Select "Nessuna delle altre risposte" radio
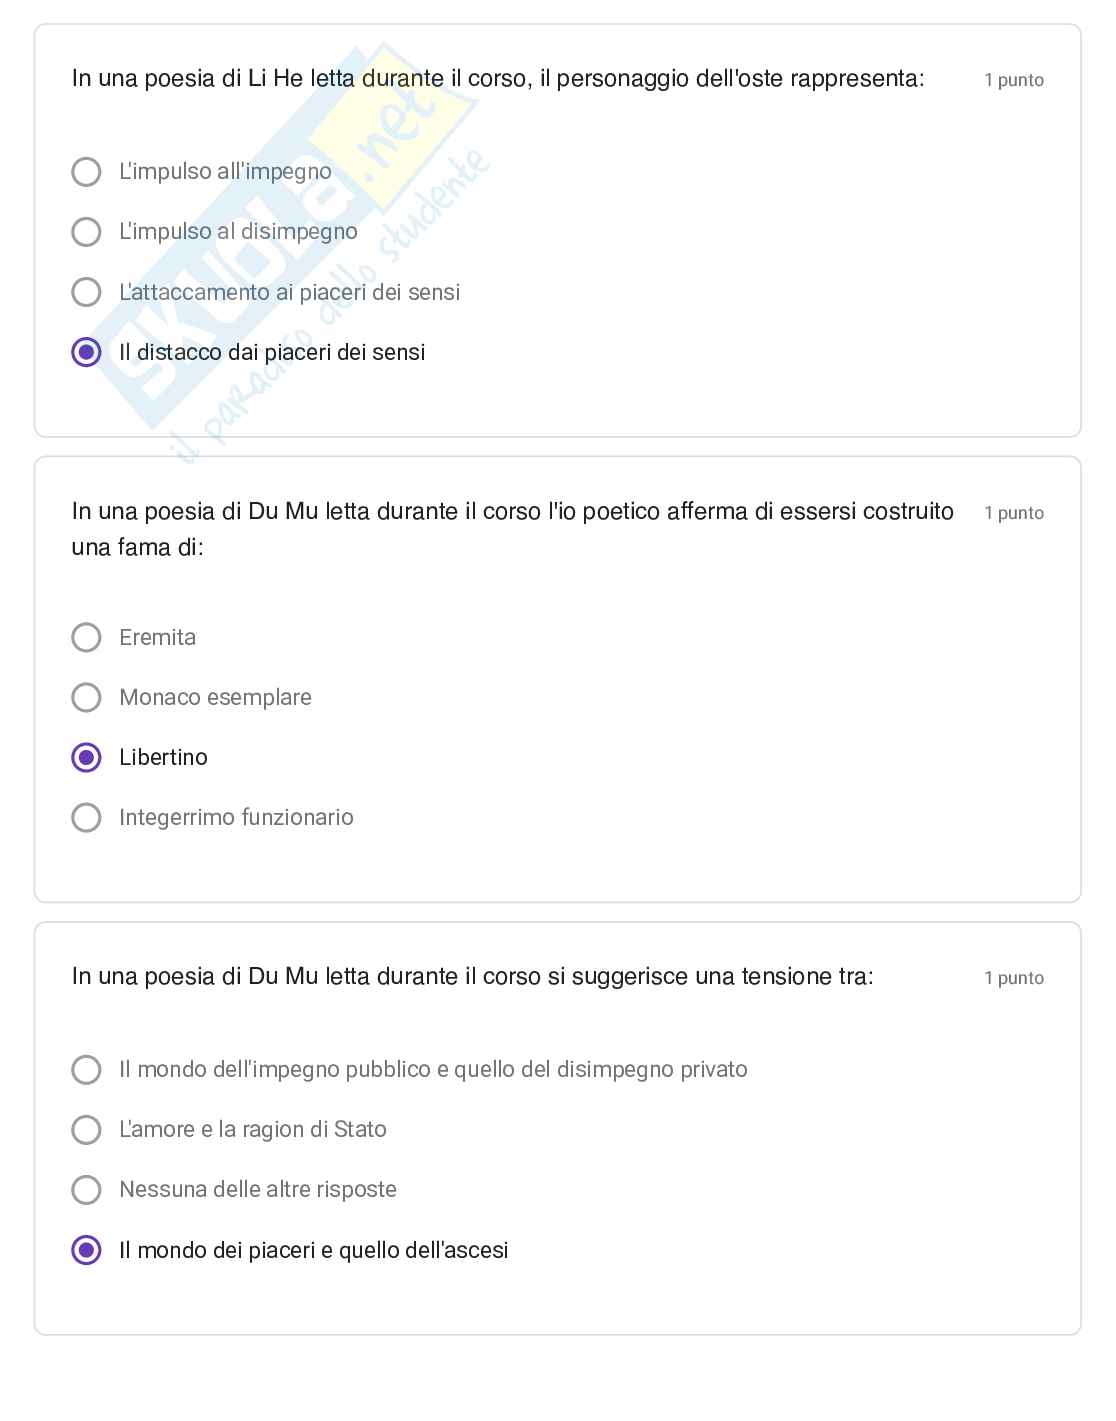1116x1421 pixels. (87, 1189)
